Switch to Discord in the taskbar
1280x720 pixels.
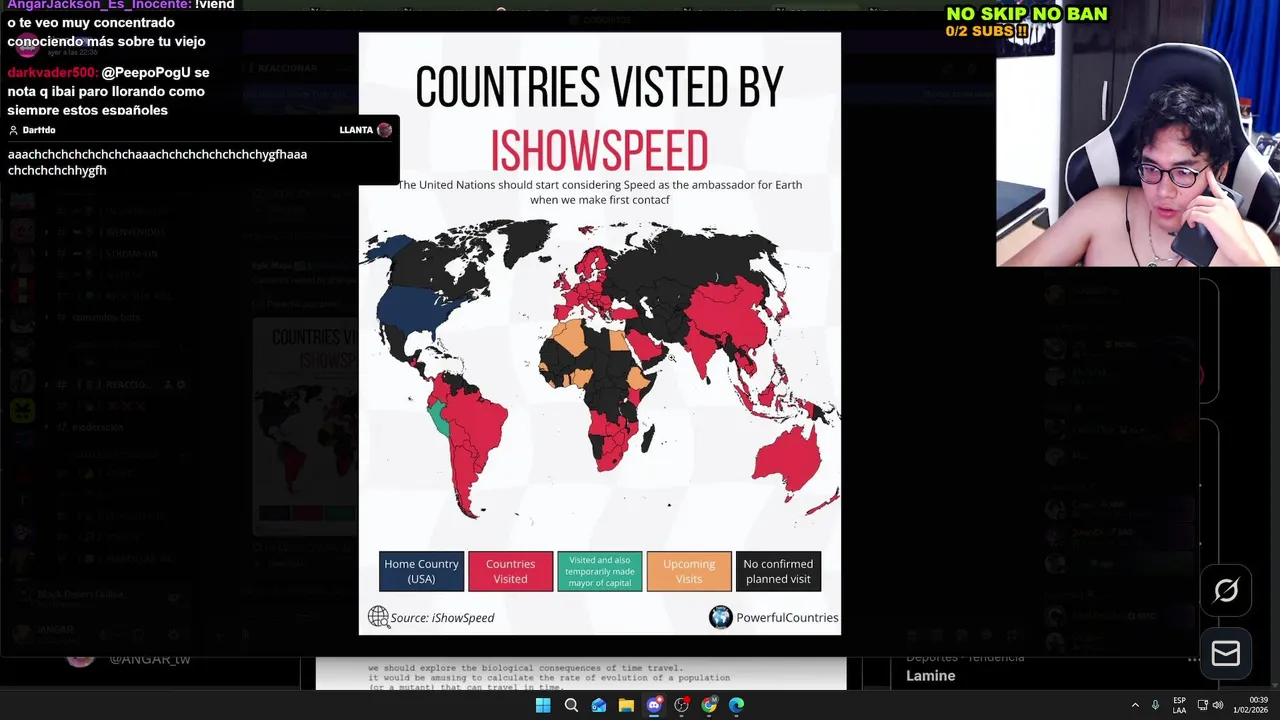pos(654,705)
